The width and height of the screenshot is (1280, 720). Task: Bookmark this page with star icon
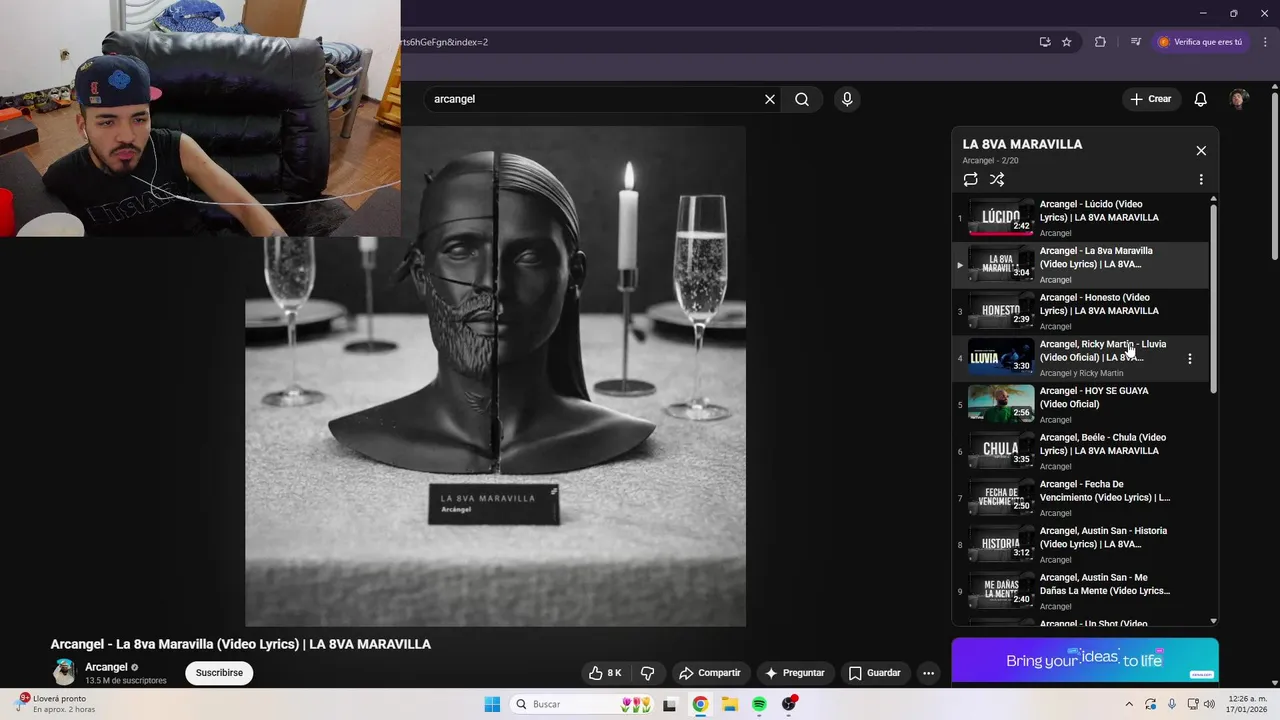click(1067, 42)
